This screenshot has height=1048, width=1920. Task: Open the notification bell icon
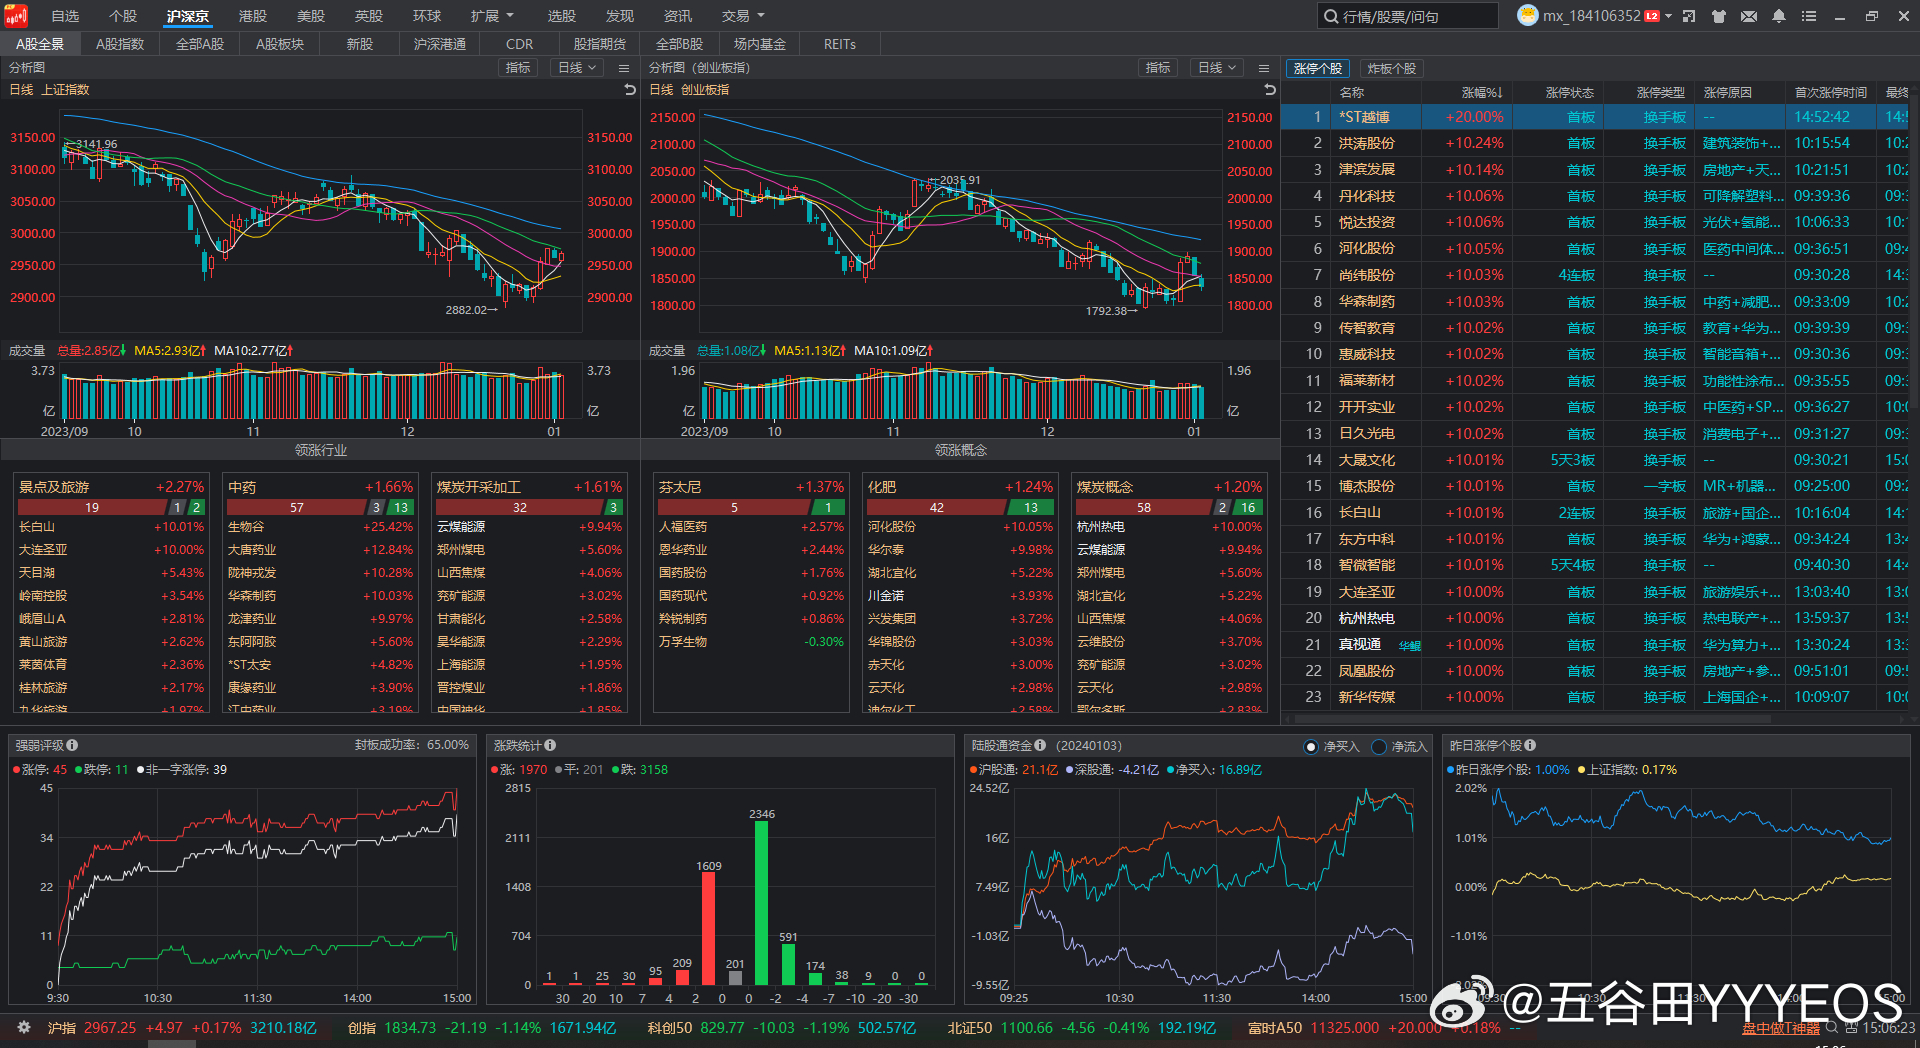click(1779, 16)
